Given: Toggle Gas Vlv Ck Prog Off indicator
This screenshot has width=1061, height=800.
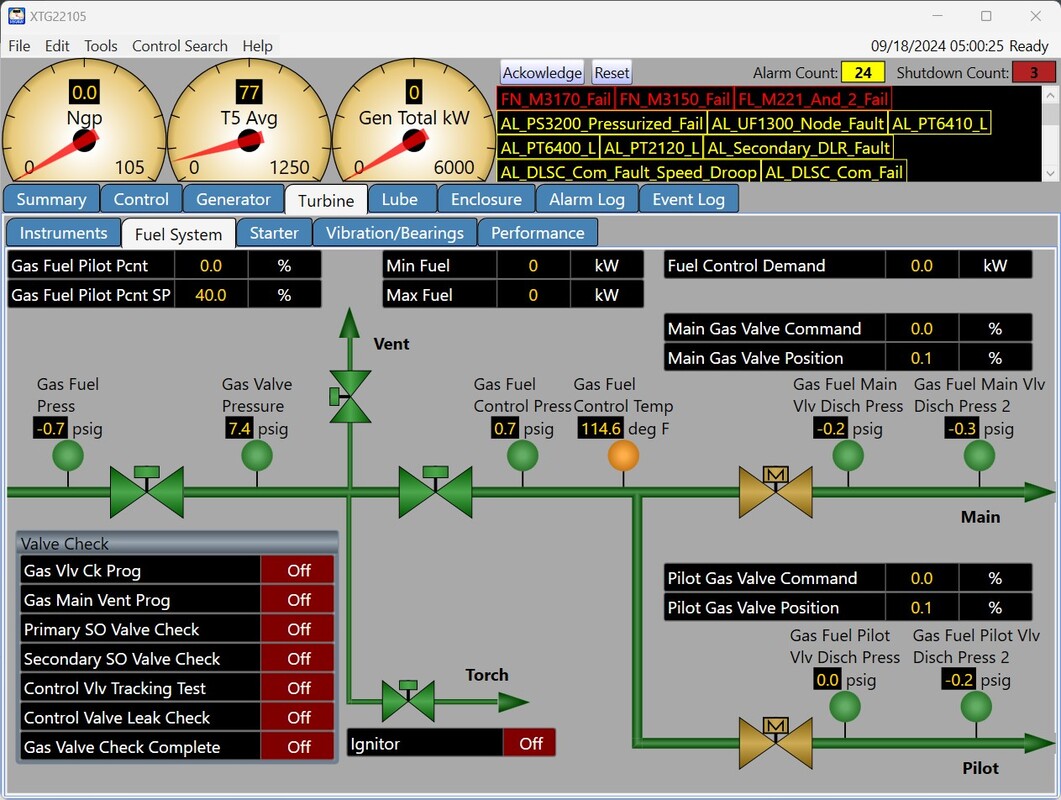Looking at the screenshot, I should pyautogui.click(x=298, y=571).
